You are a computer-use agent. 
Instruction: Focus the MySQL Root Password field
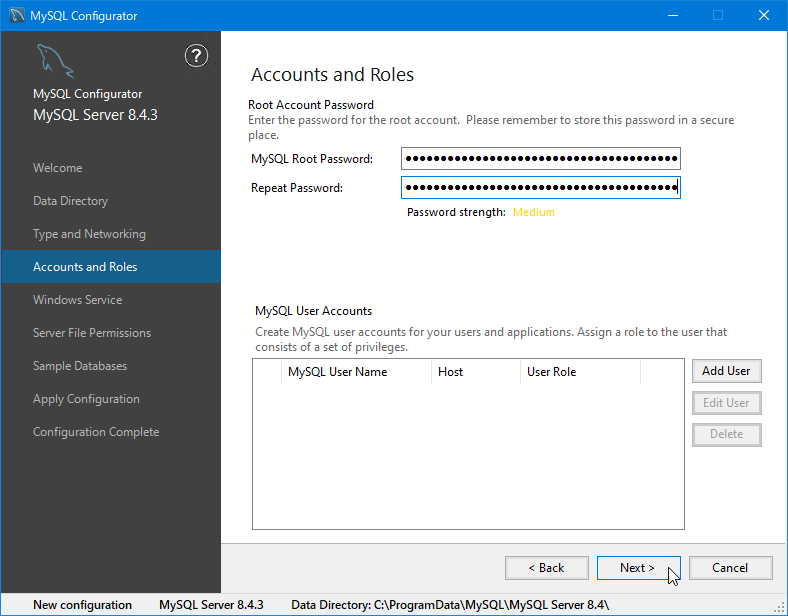pos(541,159)
